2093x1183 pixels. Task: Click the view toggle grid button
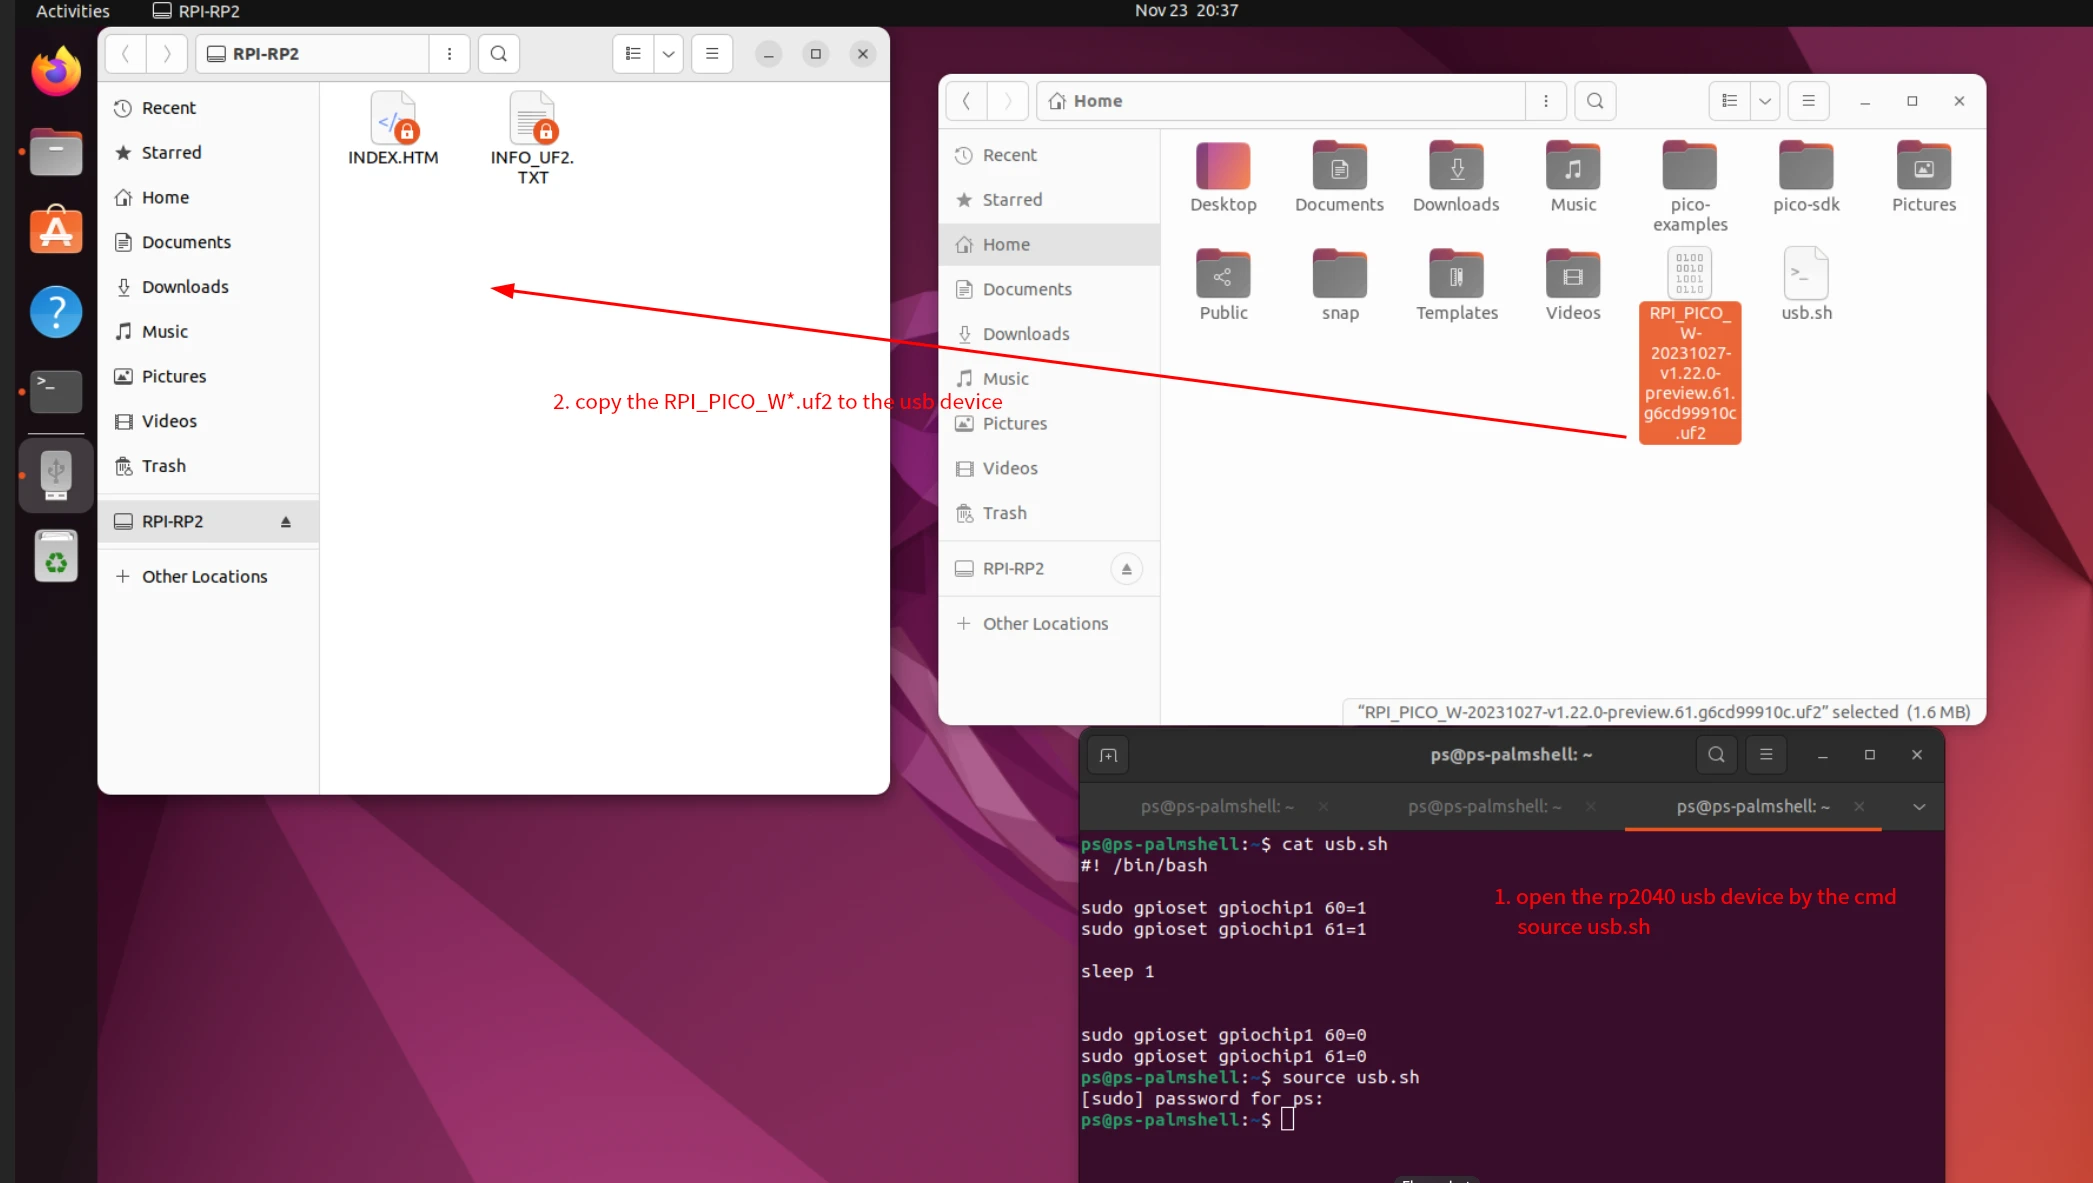(x=632, y=53)
